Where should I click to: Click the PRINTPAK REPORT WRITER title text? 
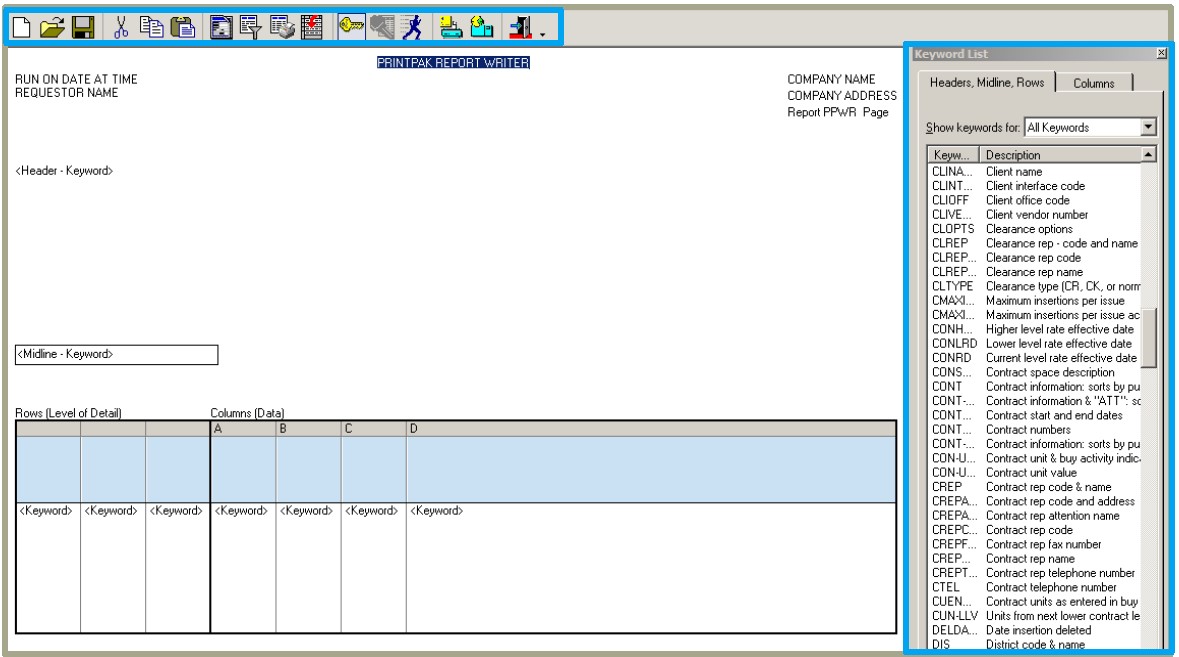[453, 62]
